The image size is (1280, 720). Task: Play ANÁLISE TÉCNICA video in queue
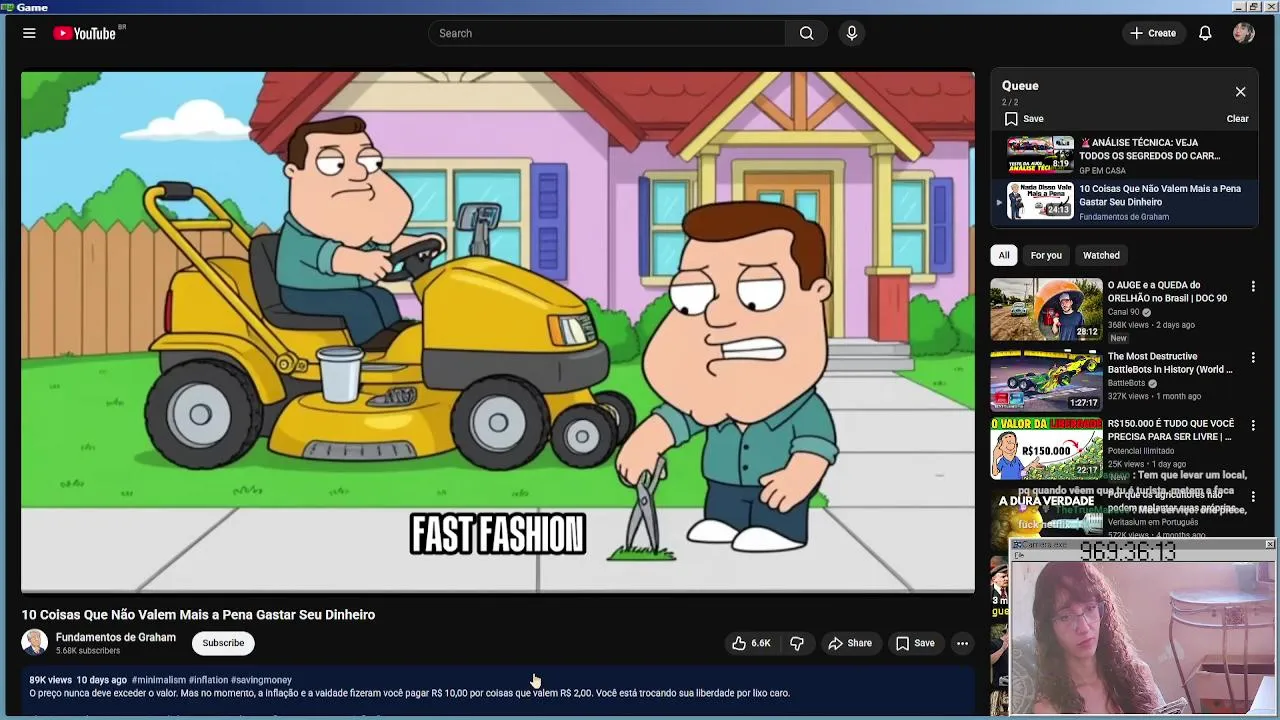1124,155
